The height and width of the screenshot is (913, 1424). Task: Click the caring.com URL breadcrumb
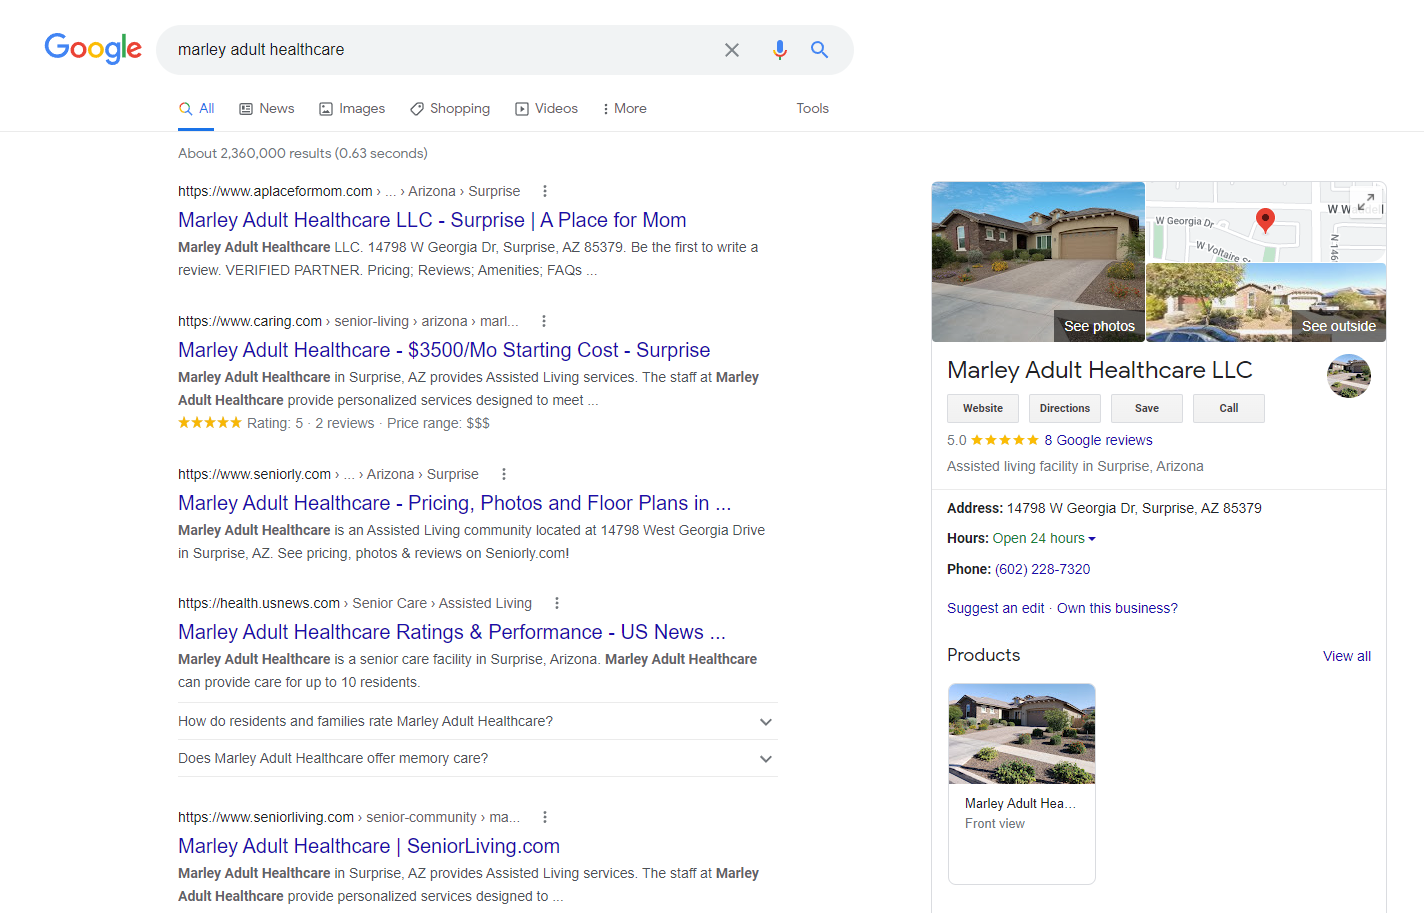pyautogui.click(x=348, y=321)
